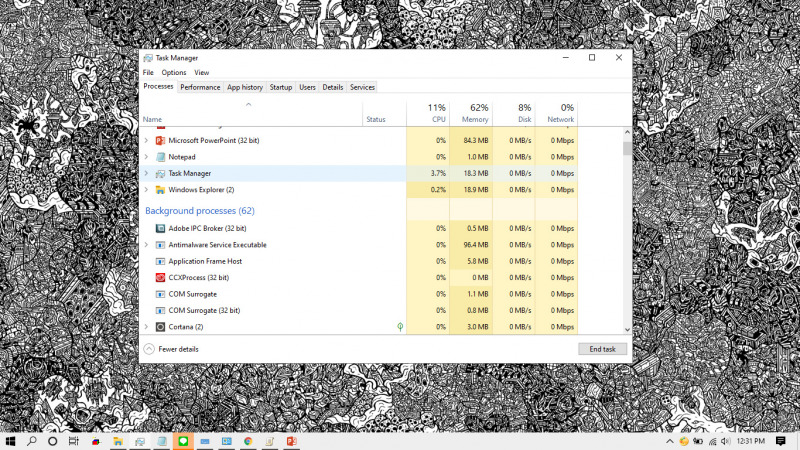Image resolution: width=800 pixels, height=450 pixels.
Task: Select the COM Surrogate (32 bit) row
Action: (x=360, y=310)
